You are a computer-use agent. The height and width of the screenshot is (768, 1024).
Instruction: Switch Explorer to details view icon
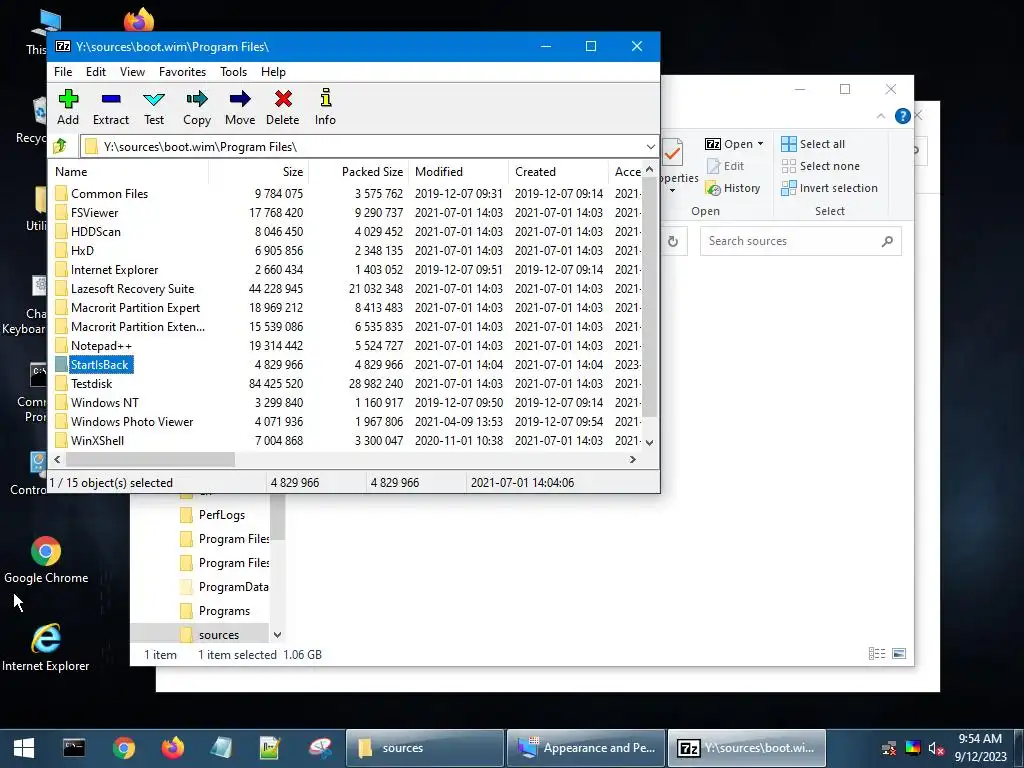[x=877, y=654]
